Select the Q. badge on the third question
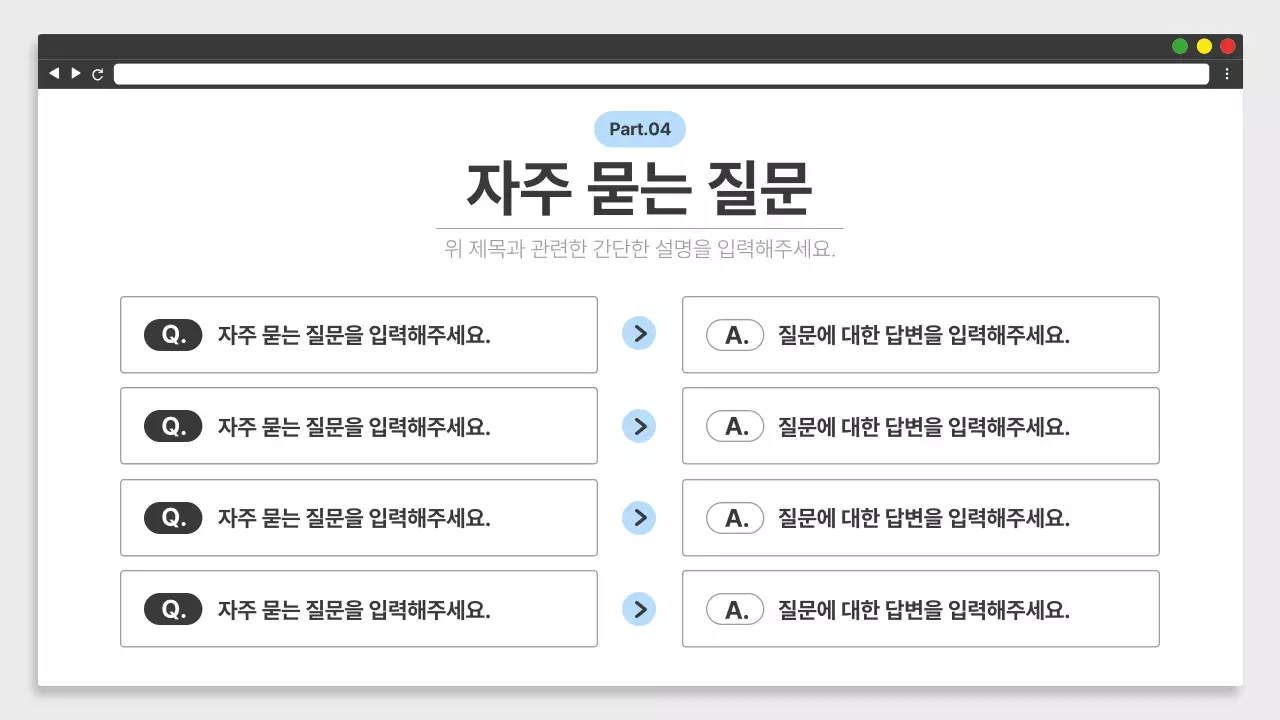The image size is (1280, 720). point(172,517)
